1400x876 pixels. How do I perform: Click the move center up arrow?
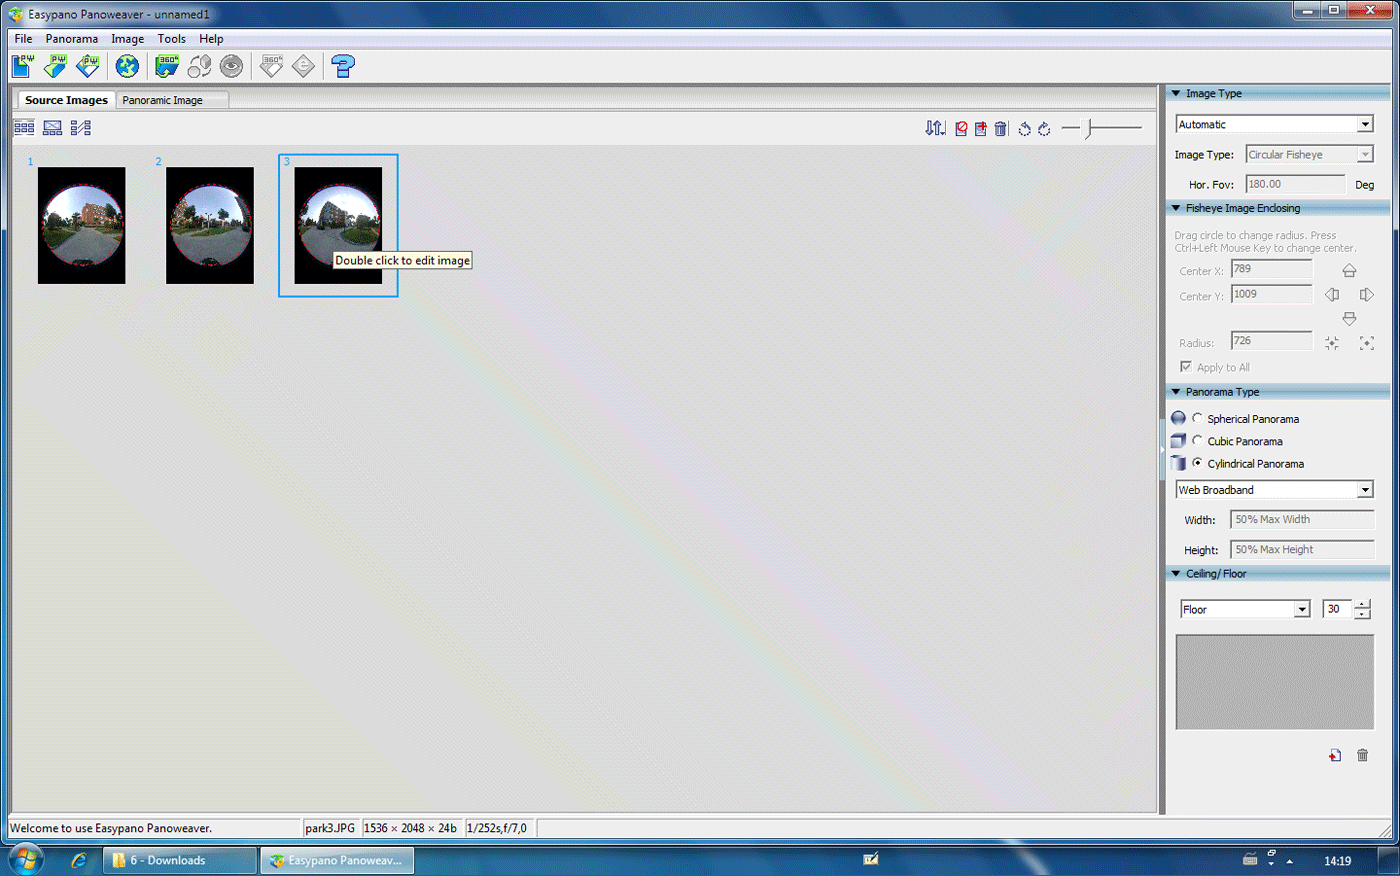1349,270
